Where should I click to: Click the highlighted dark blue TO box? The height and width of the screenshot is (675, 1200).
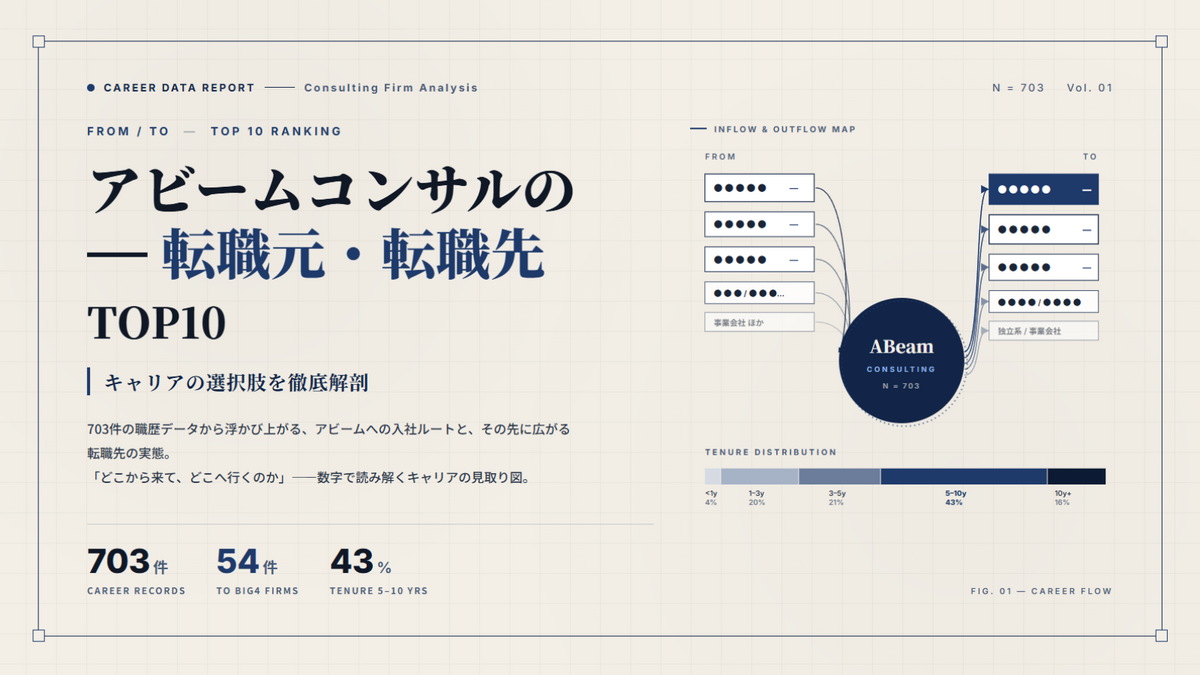[1044, 189]
